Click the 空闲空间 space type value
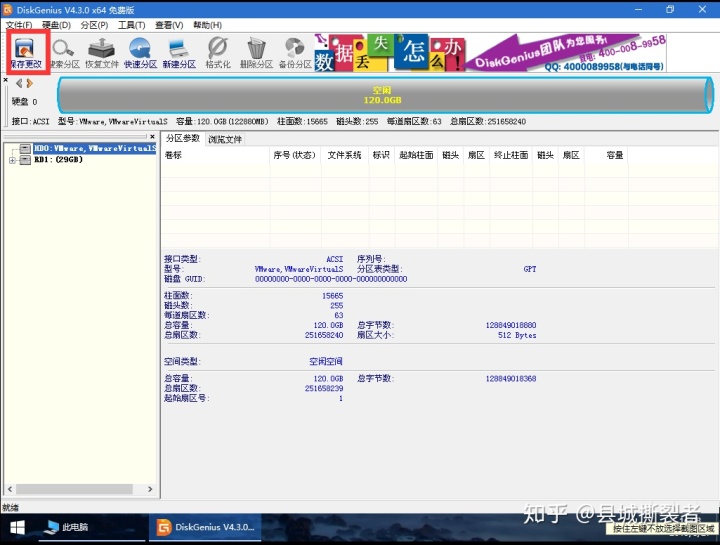This screenshot has height=545, width=720. 326,361
